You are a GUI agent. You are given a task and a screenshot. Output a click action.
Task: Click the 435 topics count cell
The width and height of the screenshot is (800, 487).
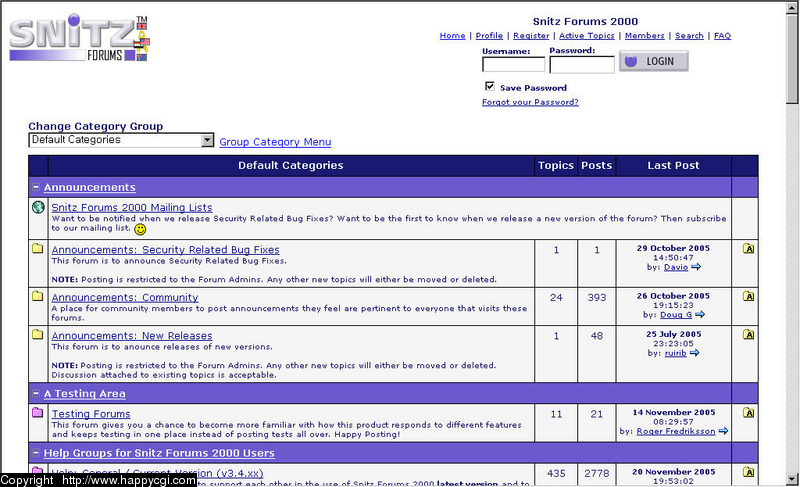pos(556,473)
